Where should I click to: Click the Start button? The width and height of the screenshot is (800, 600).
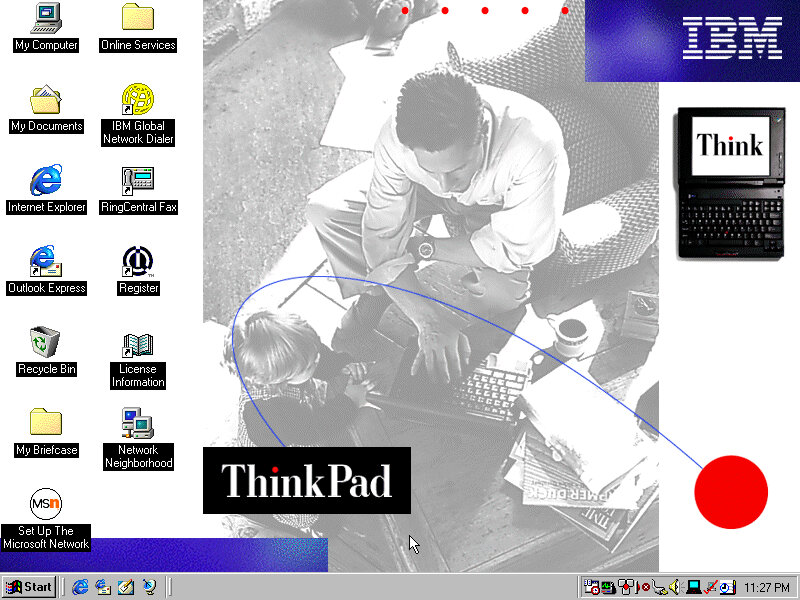(x=29, y=587)
